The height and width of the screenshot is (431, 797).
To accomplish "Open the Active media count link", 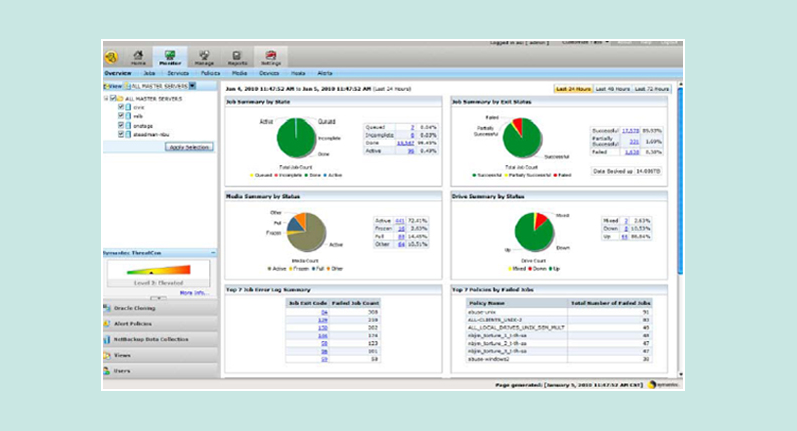I will pos(400,221).
